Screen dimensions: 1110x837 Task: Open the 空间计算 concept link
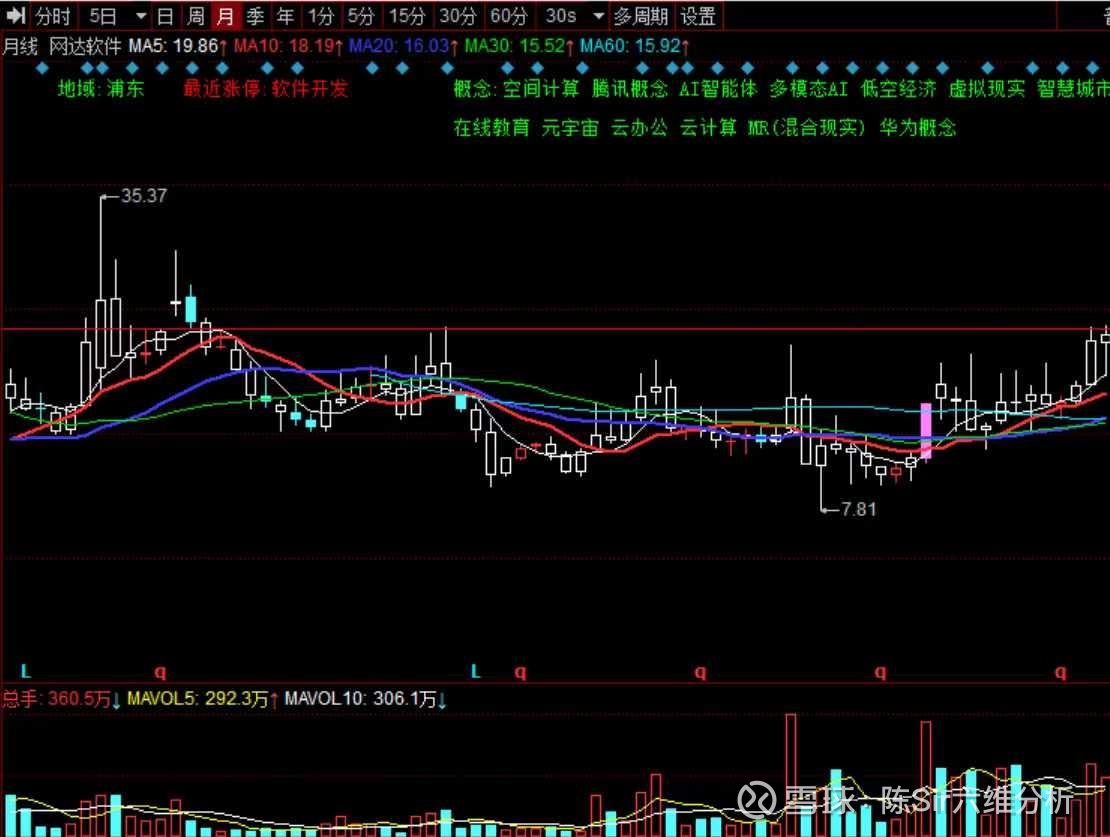coord(541,89)
